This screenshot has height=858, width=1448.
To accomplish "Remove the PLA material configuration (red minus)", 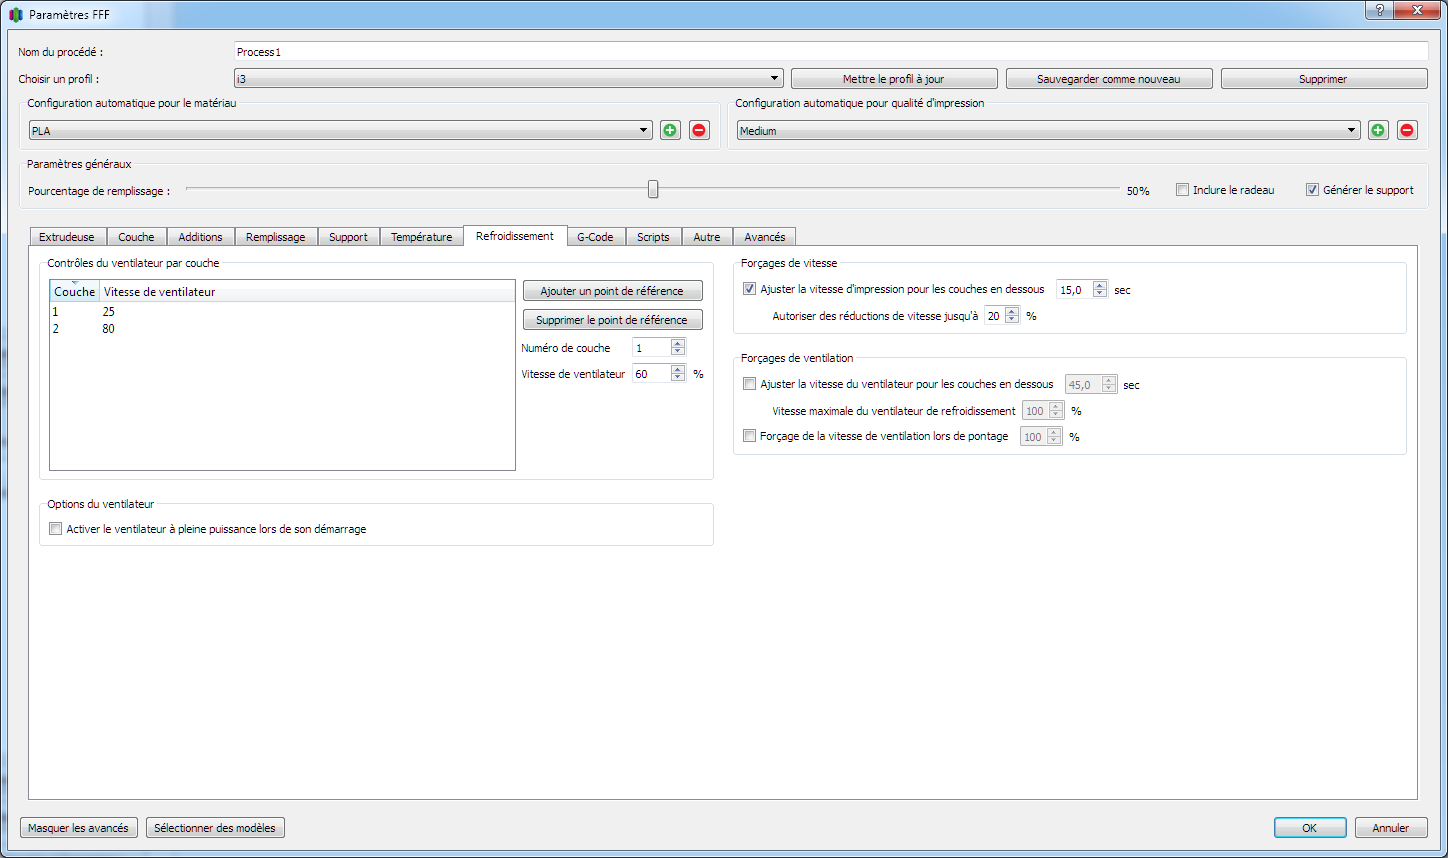I will [699, 130].
